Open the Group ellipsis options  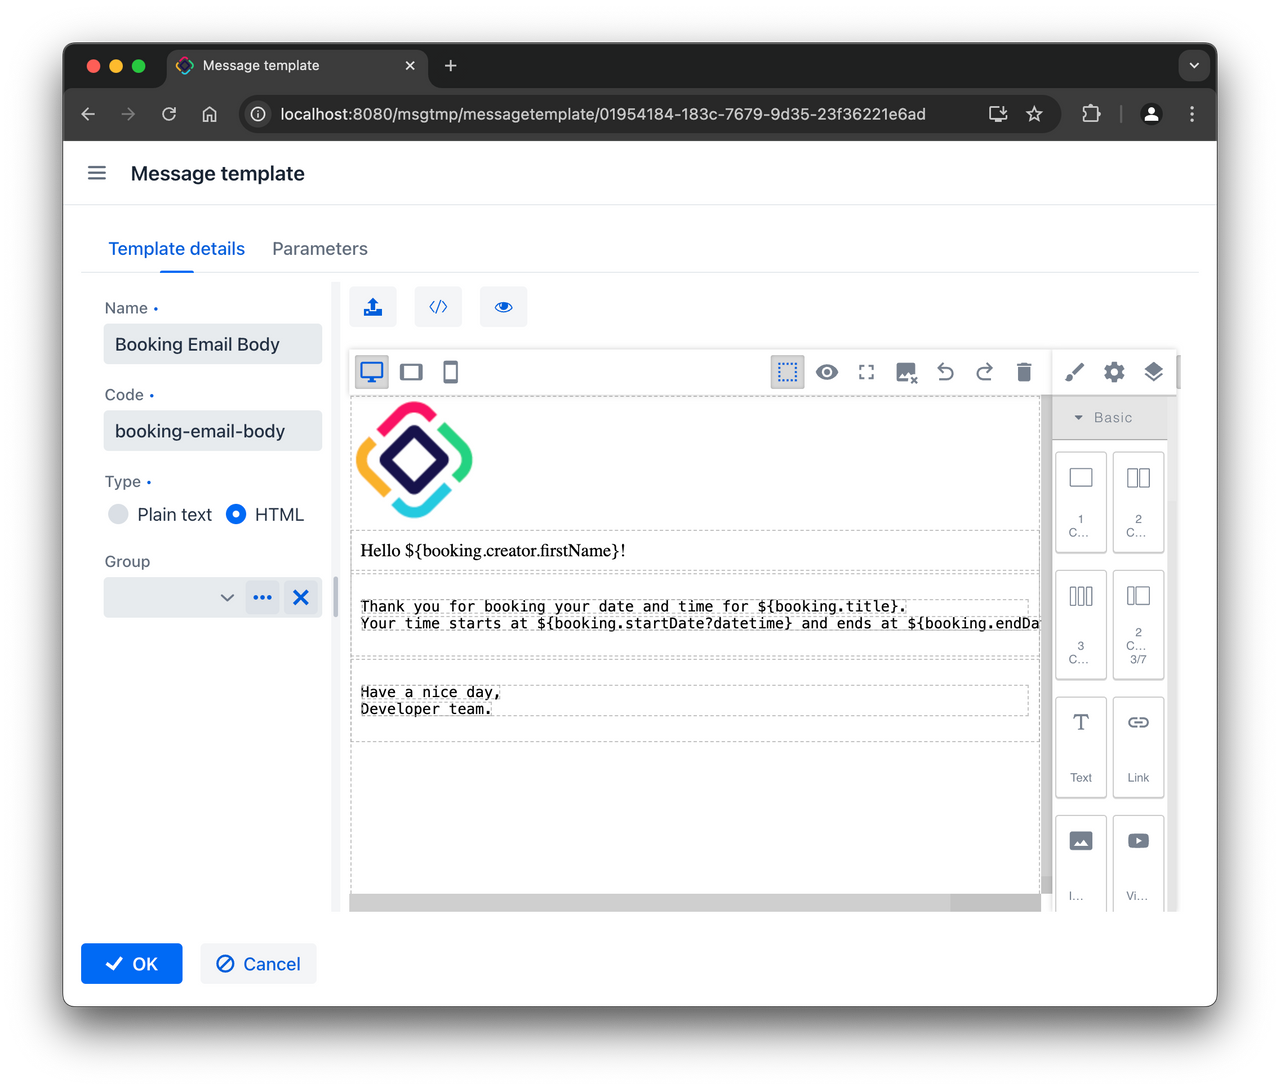pyautogui.click(x=262, y=597)
